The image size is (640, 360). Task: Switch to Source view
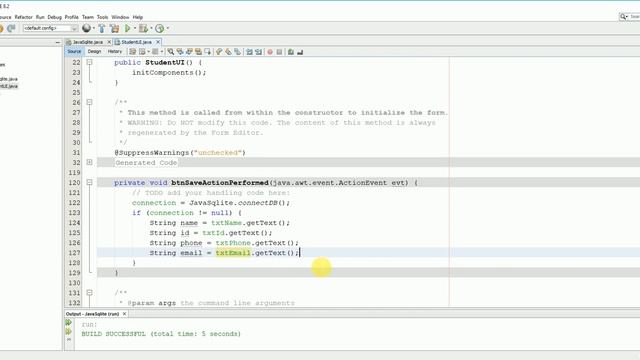[74, 51]
